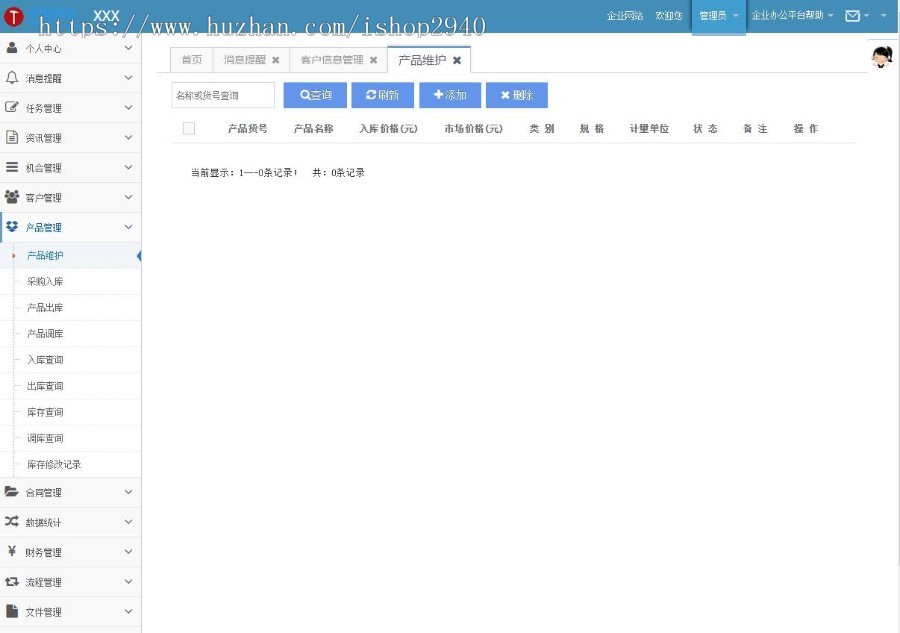Screen dimensions: 900x633
Task: Click the 企业网站 link in top bar
Action: click(x=625, y=16)
